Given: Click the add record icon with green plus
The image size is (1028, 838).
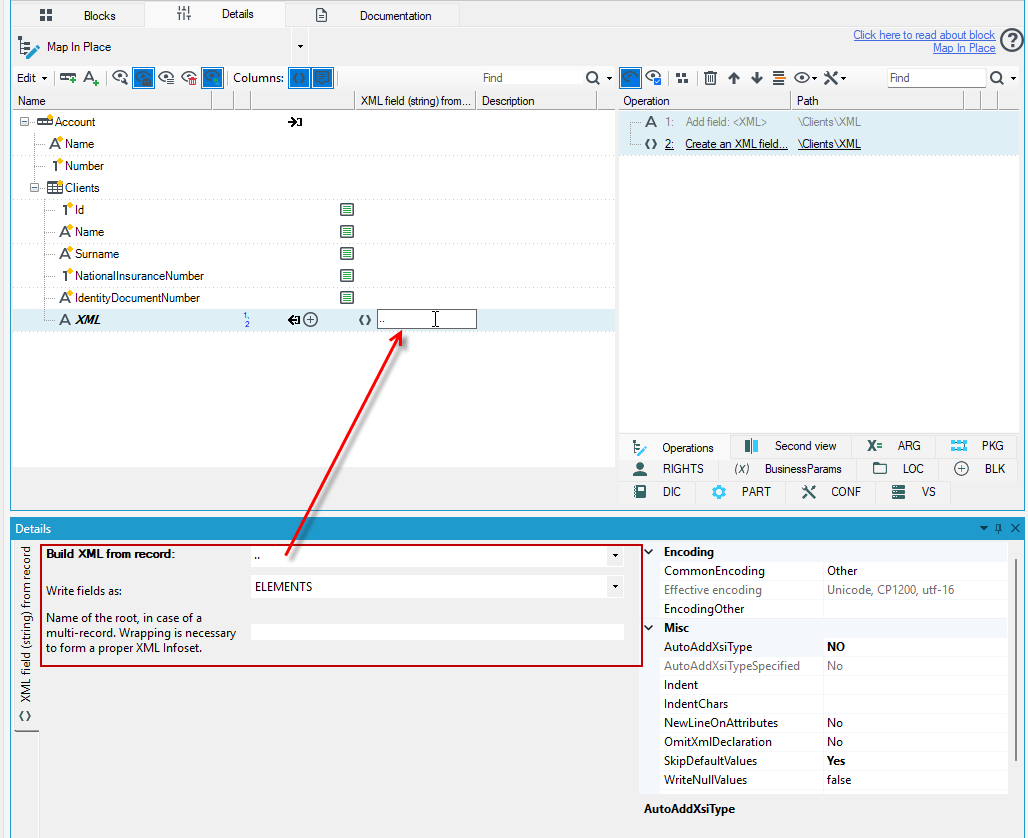Looking at the screenshot, I should pos(68,78).
